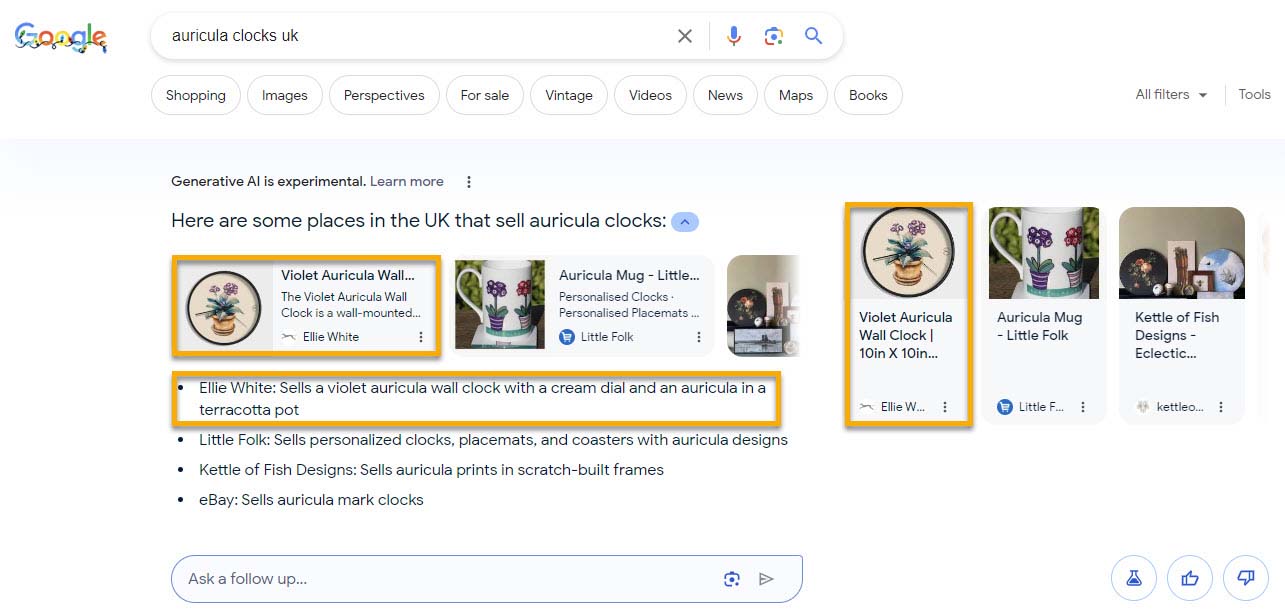1285x613 pixels.
Task: Open Google Lens camera search icon
Action: 773,36
